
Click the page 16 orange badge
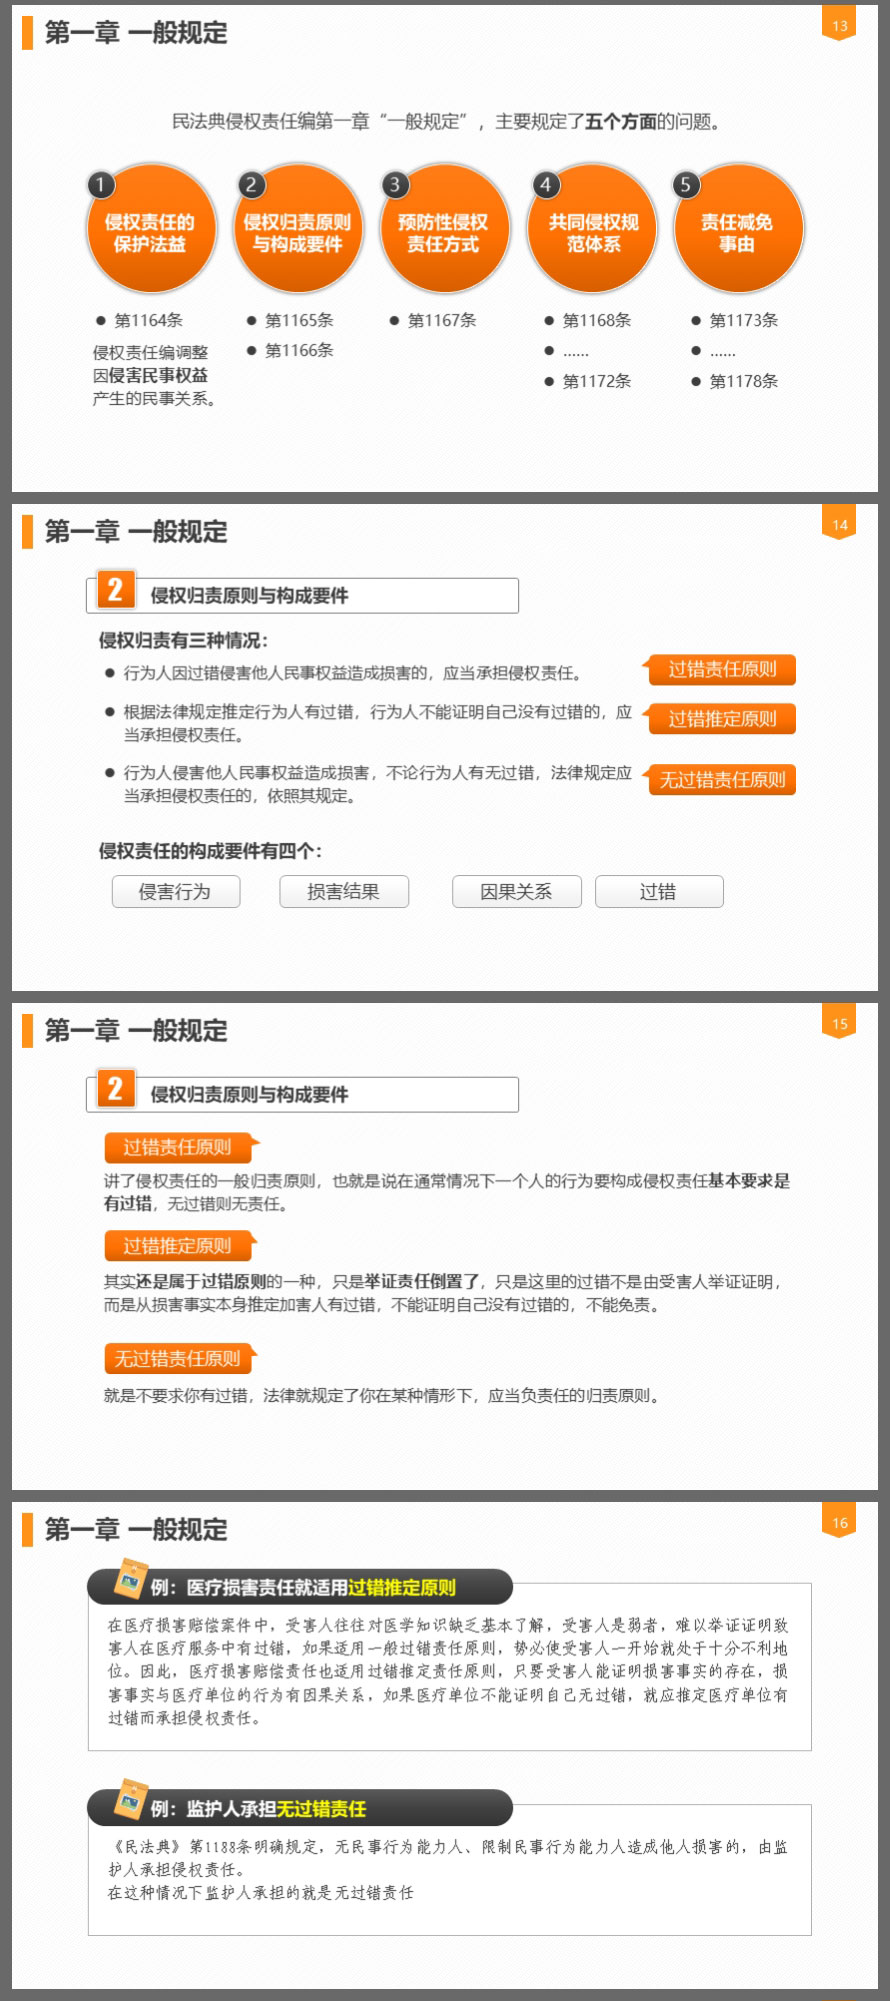tap(839, 1521)
